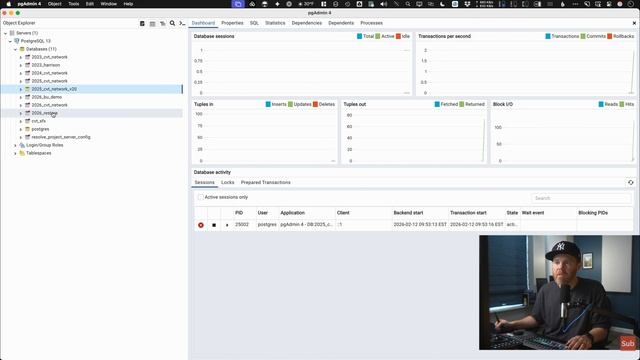The height and width of the screenshot is (360, 640).
Task: Click the 2024_cvt_network database icon
Action: click(x=27, y=73)
